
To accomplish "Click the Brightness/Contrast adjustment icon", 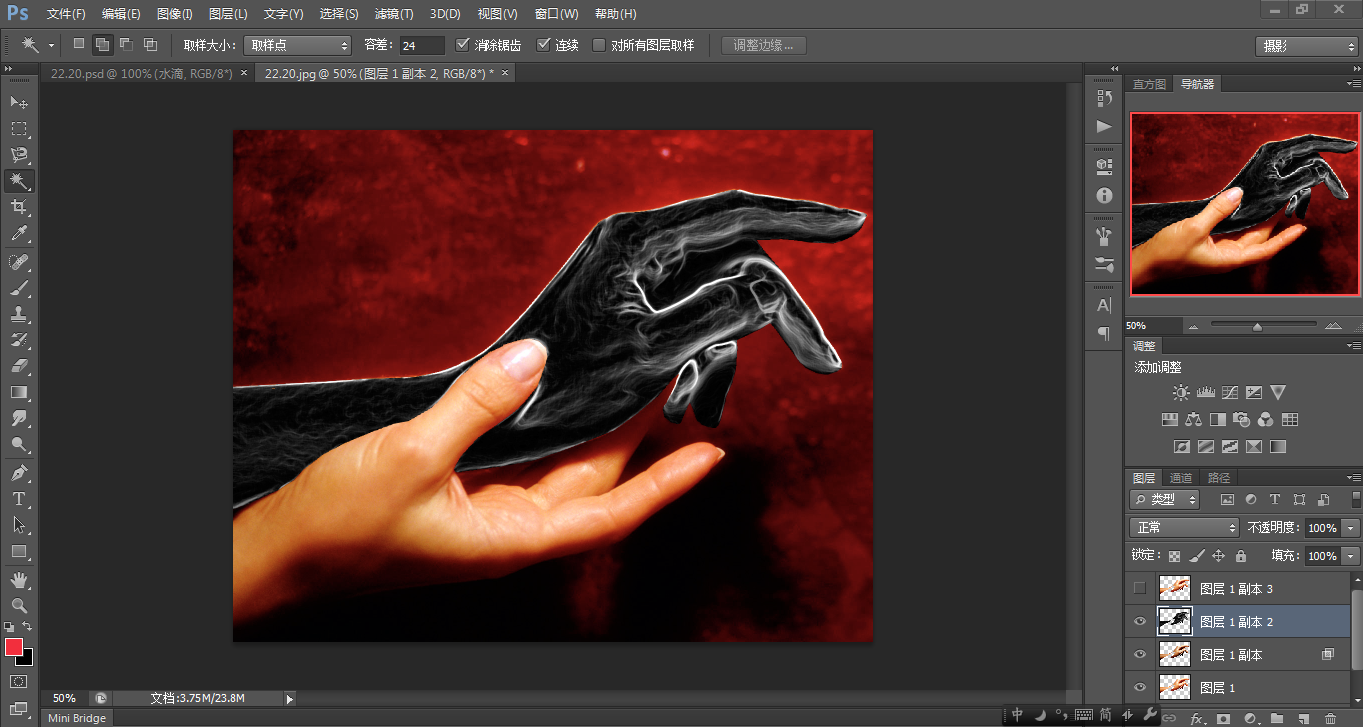I will click(x=1181, y=393).
